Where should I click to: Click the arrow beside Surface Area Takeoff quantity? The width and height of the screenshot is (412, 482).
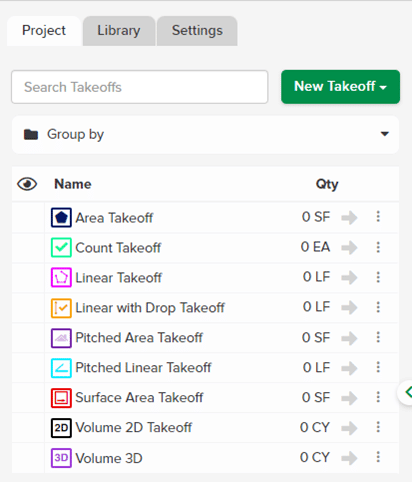(x=349, y=398)
